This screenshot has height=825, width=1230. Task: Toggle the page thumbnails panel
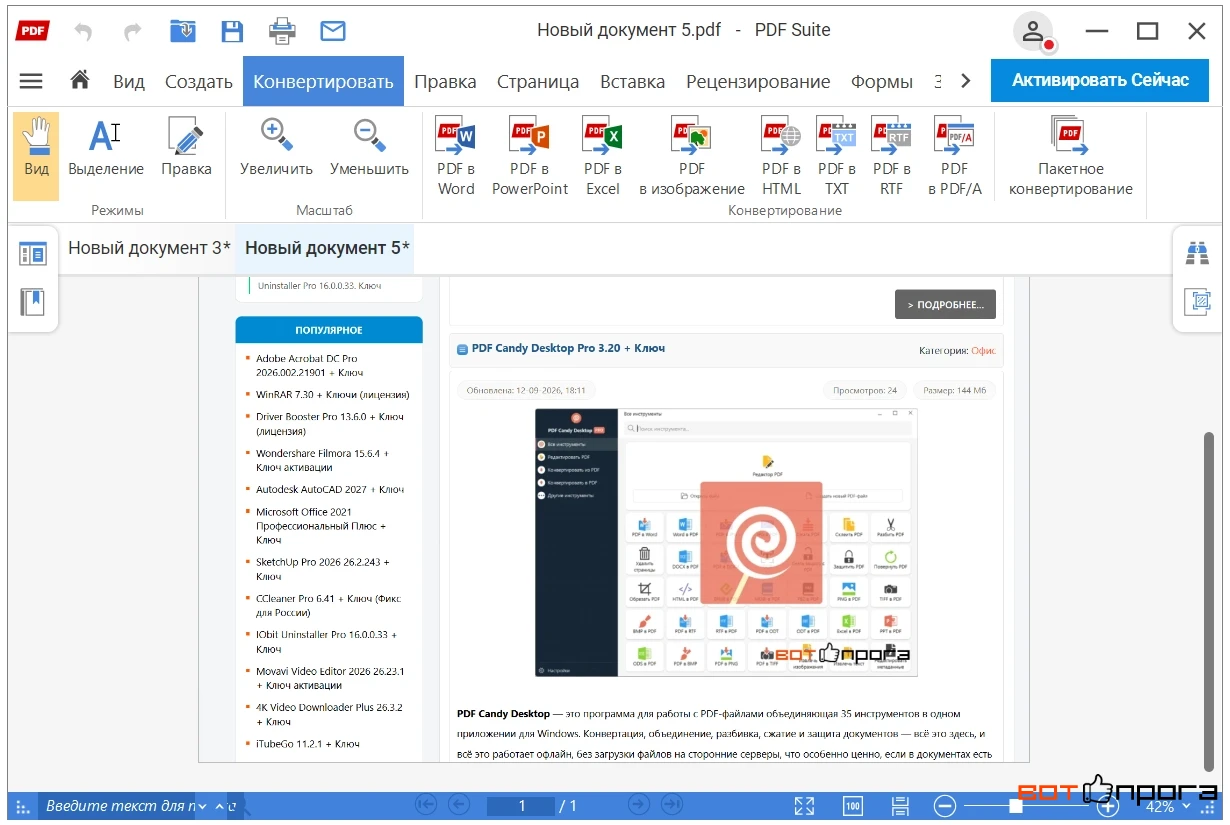[x=32, y=254]
